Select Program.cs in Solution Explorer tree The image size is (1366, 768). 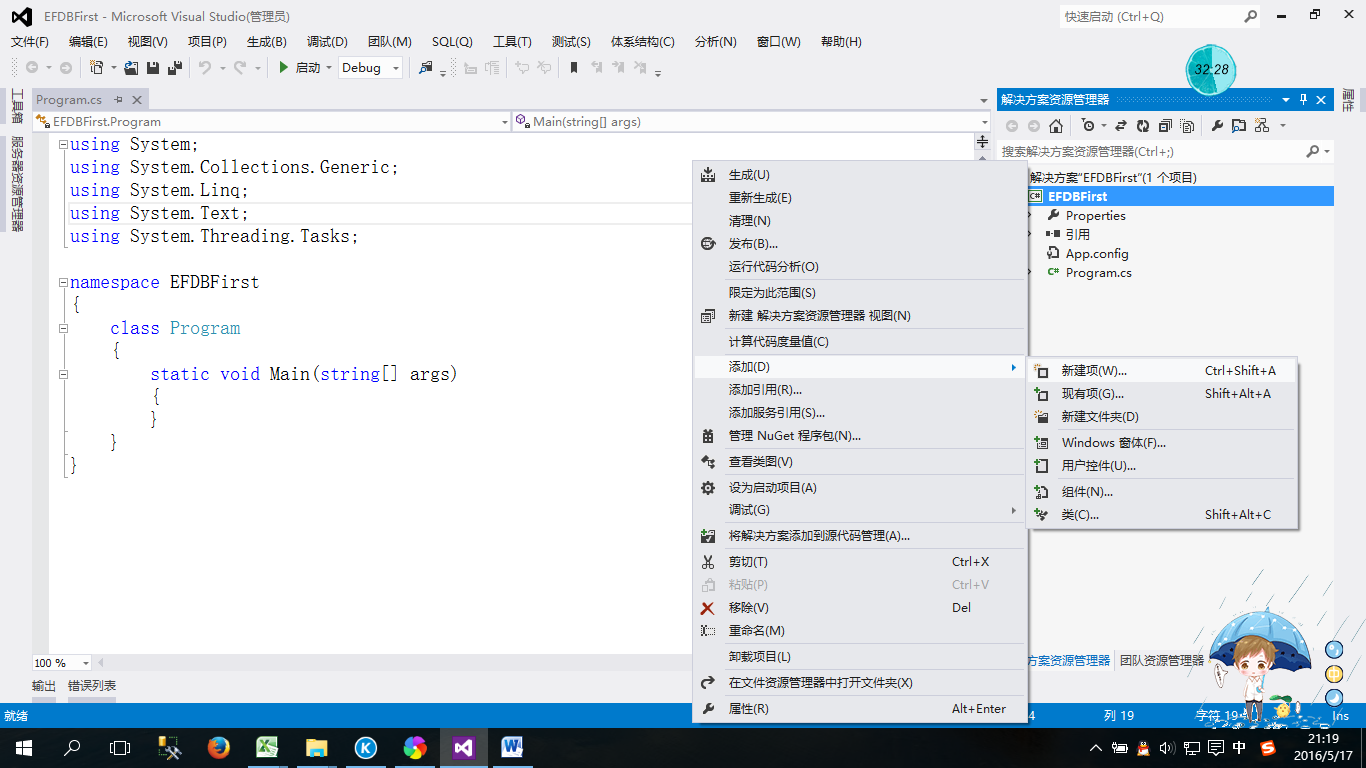pyautogui.click(x=1099, y=272)
